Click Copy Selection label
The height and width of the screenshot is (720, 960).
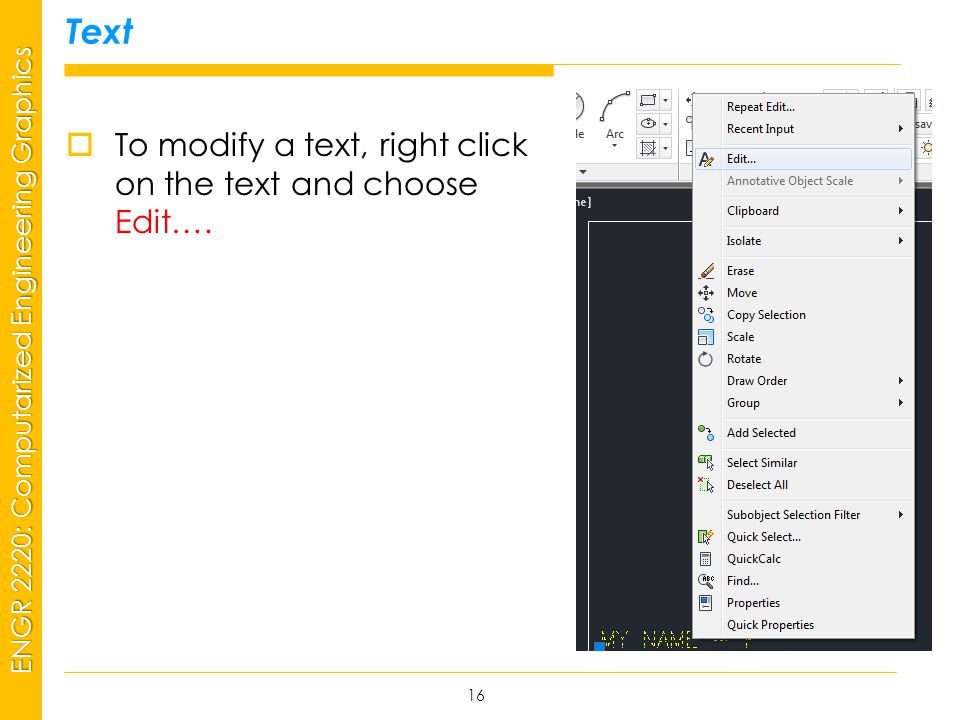pos(766,315)
